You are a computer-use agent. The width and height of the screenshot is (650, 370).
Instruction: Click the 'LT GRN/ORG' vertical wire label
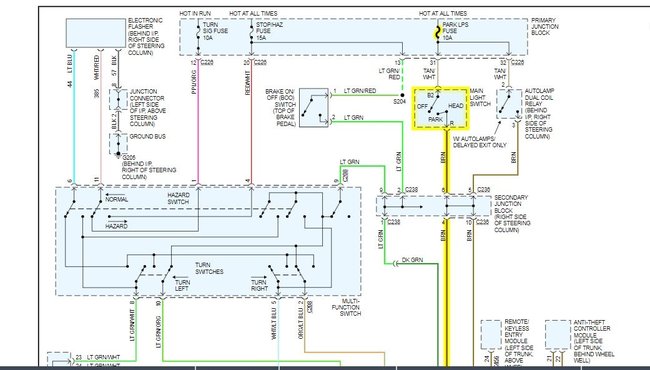pos(158,332)
